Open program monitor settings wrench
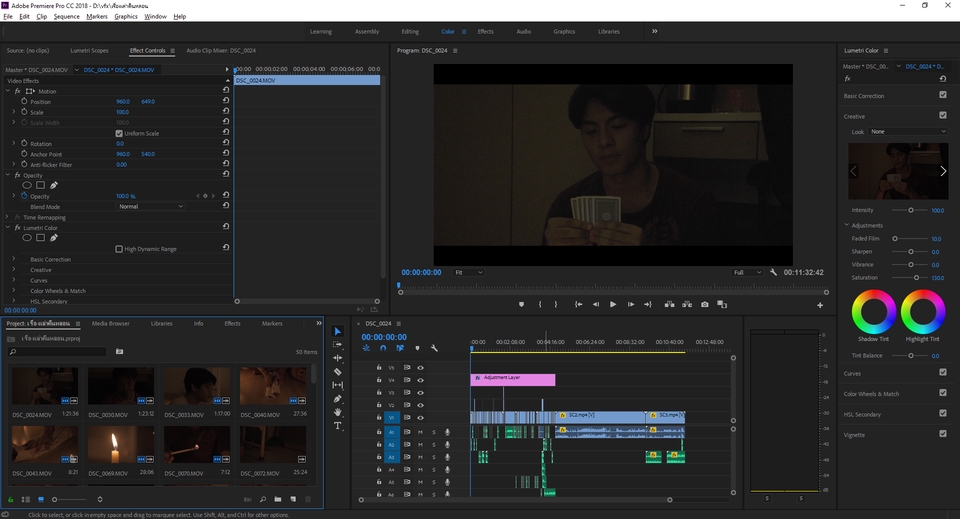 point(773,272)
